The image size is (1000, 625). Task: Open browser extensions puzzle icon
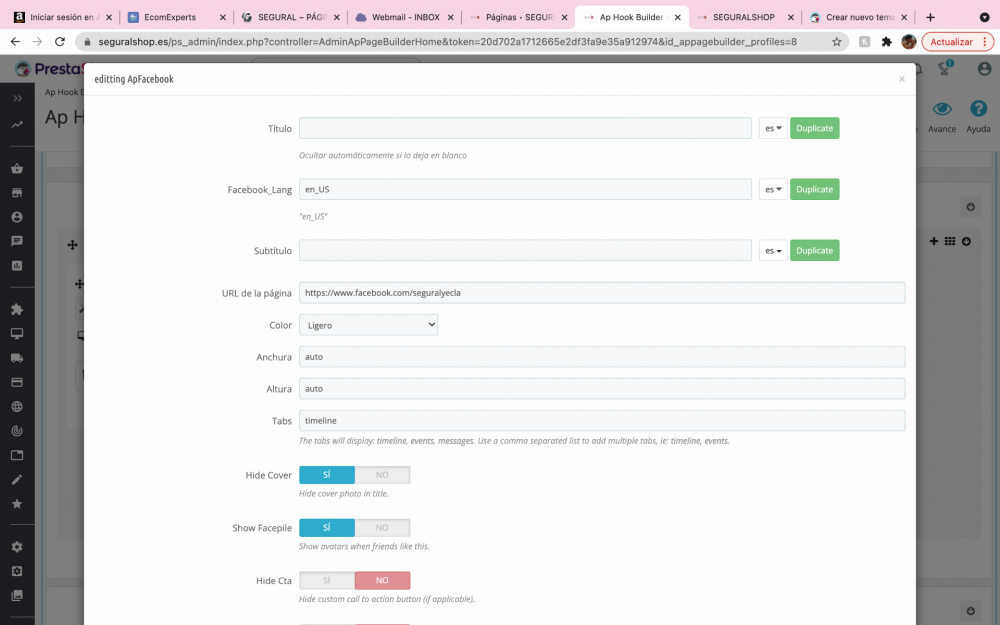click(x=886, y=42)
